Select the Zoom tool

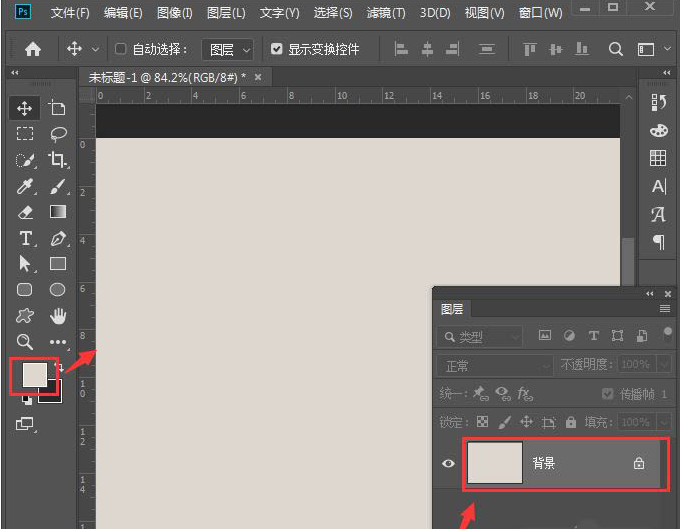(25, 342)
